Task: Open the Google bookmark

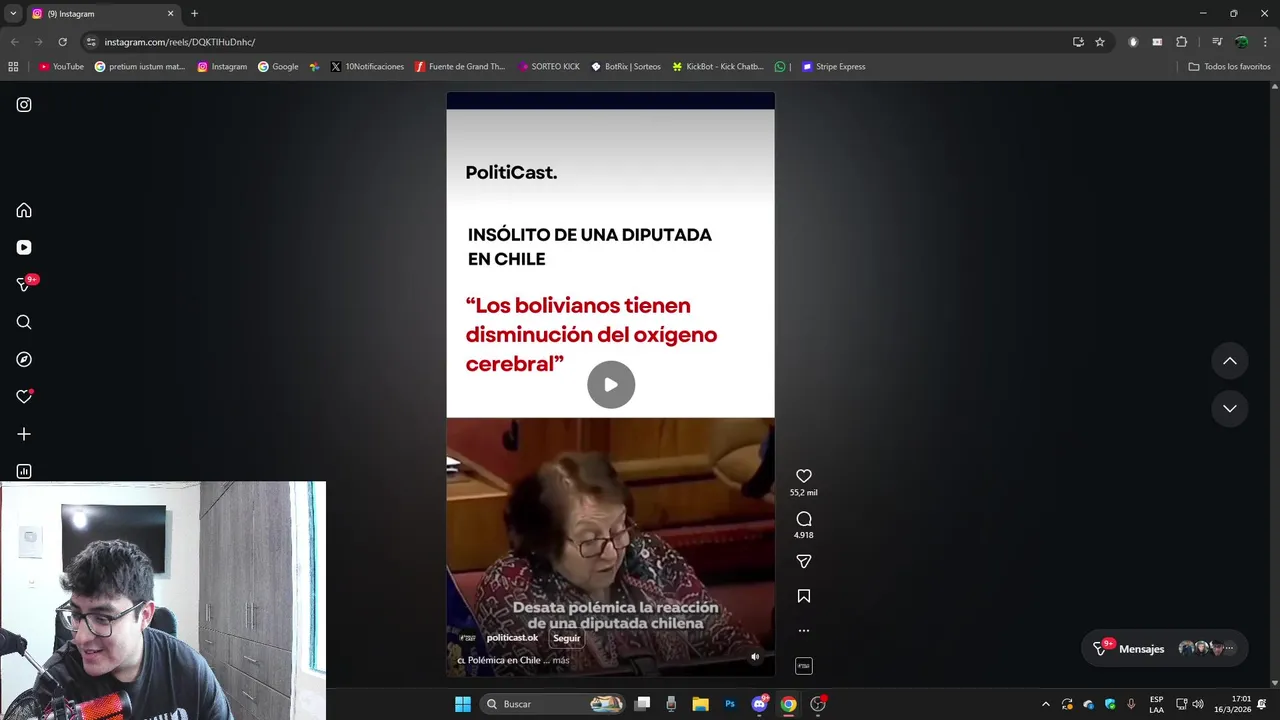Action: point(278,67)
